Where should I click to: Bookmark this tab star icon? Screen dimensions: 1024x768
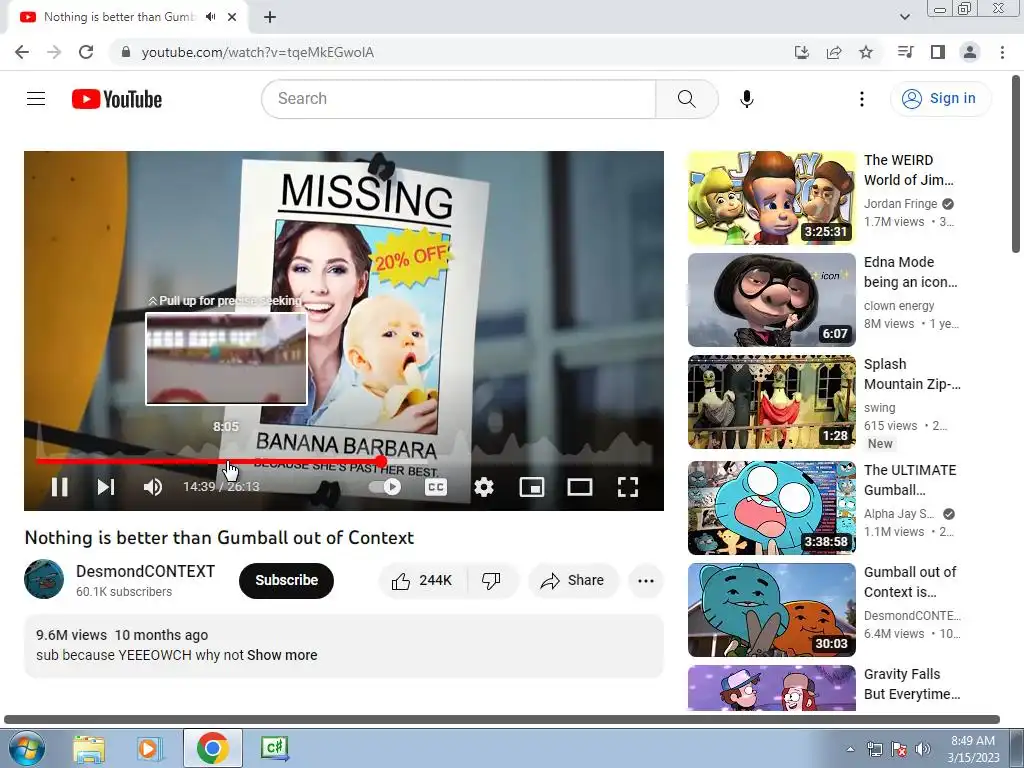point(866,52)
